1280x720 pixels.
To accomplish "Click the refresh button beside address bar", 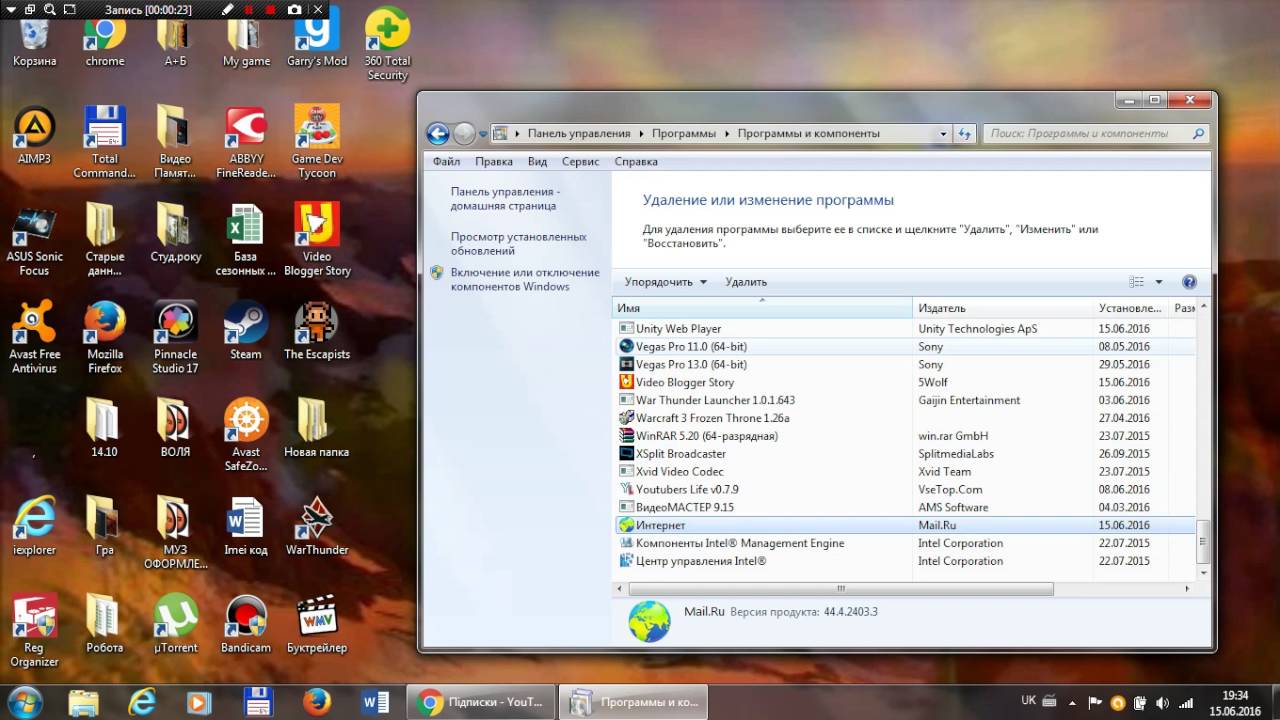I will click(x=965, y=133).
